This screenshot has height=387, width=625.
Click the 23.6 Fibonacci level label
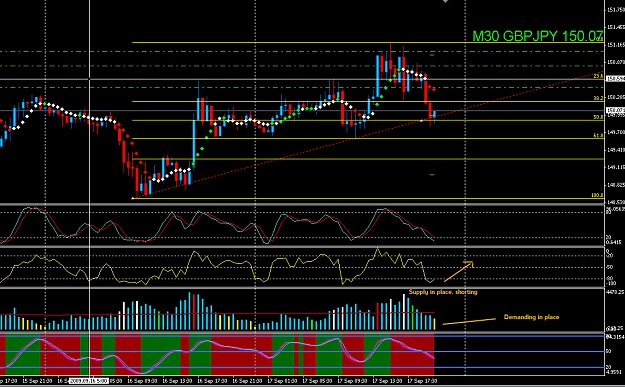[598, 76]
